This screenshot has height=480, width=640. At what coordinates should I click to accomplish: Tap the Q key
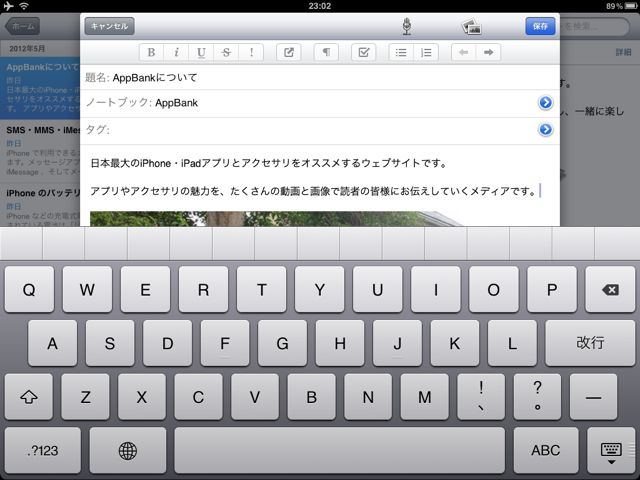click(x=29, y=289)
